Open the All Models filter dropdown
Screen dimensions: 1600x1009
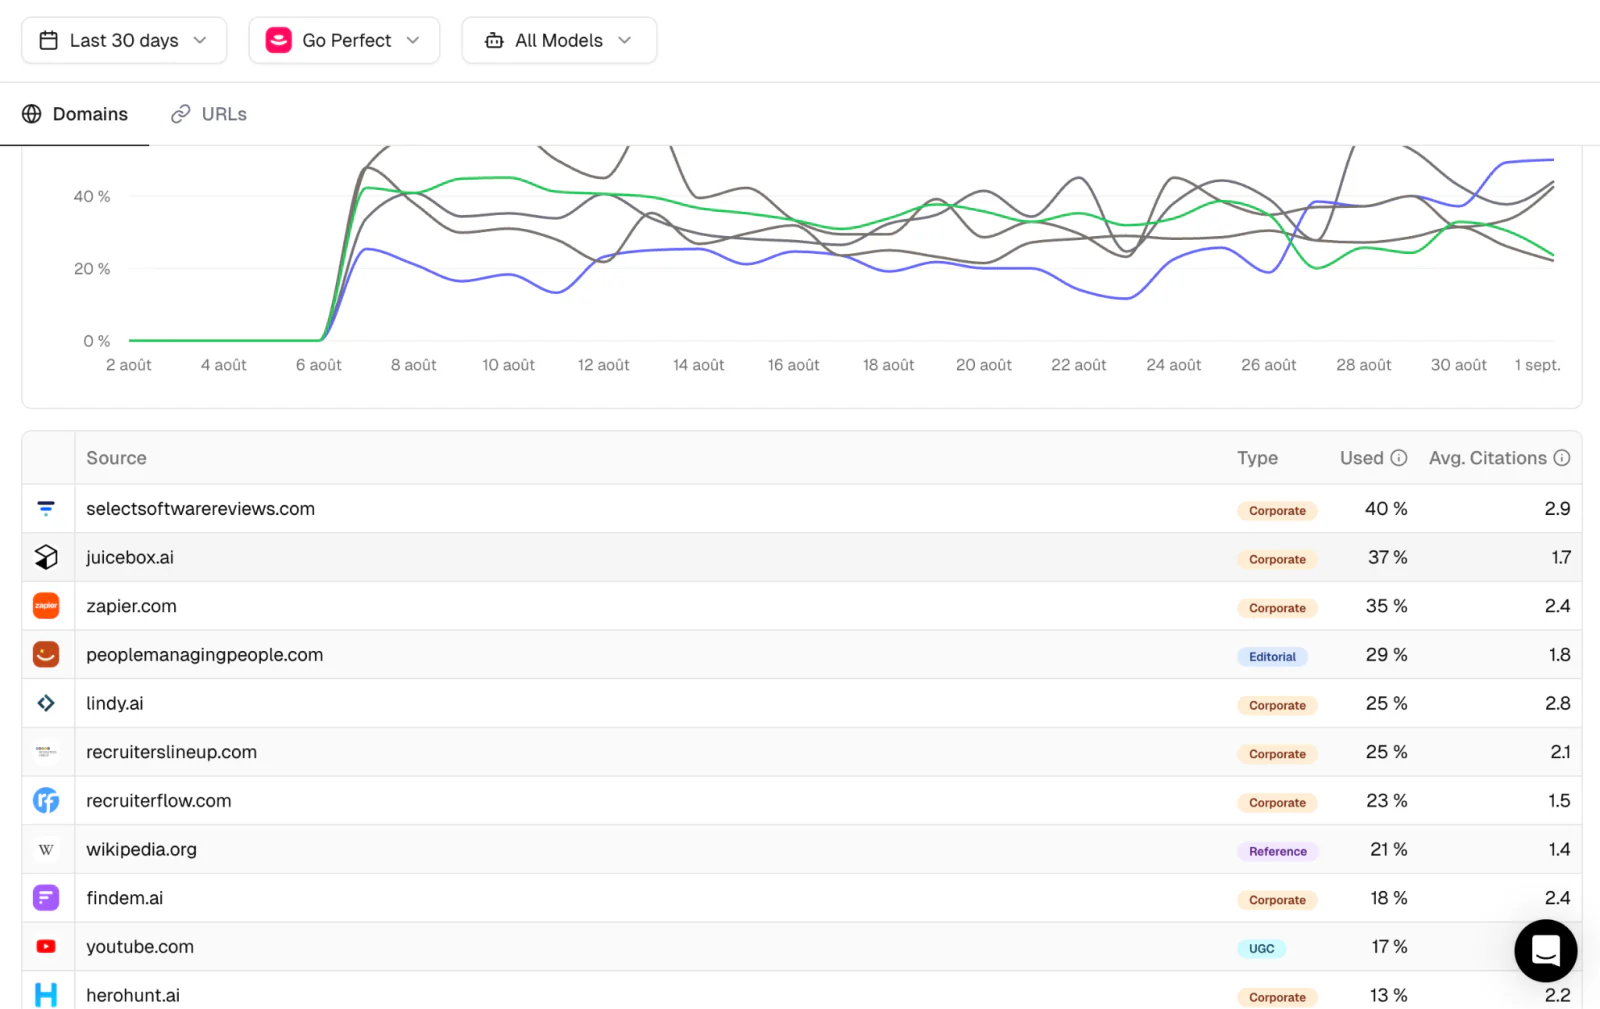click(559, 40)
